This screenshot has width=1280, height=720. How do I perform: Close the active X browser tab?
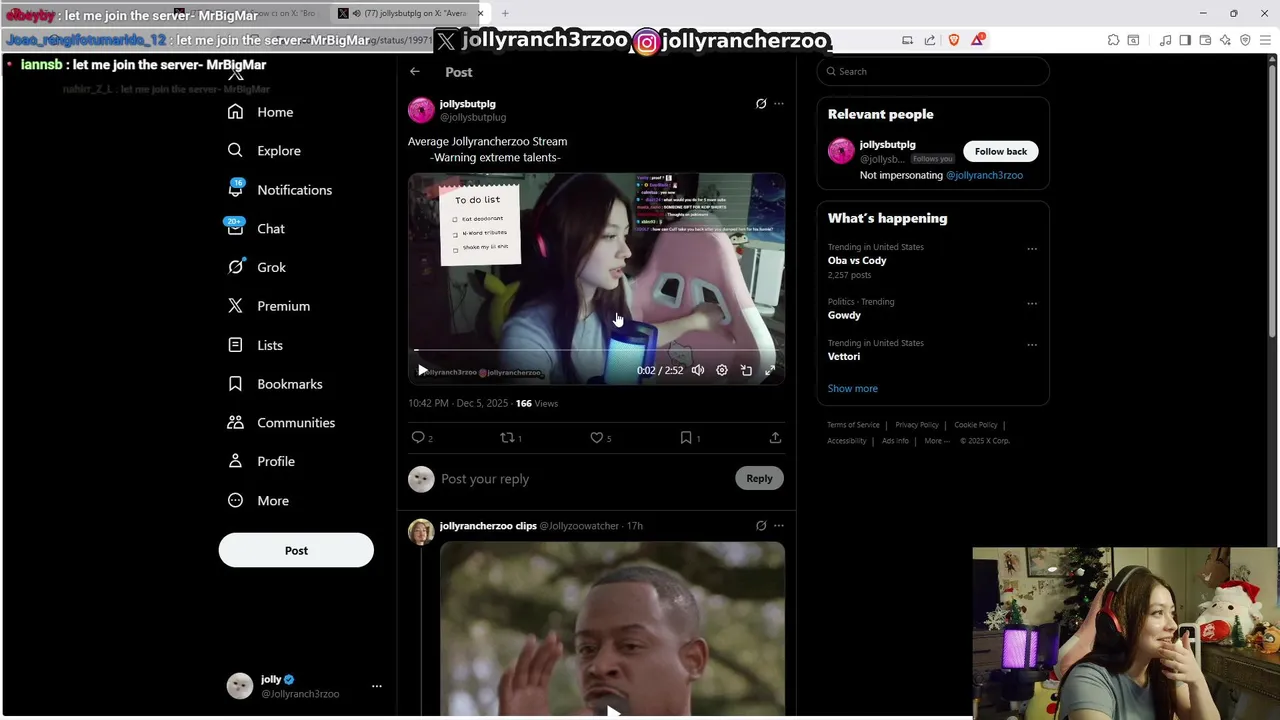pyautogui.click(x=480, y=13)
